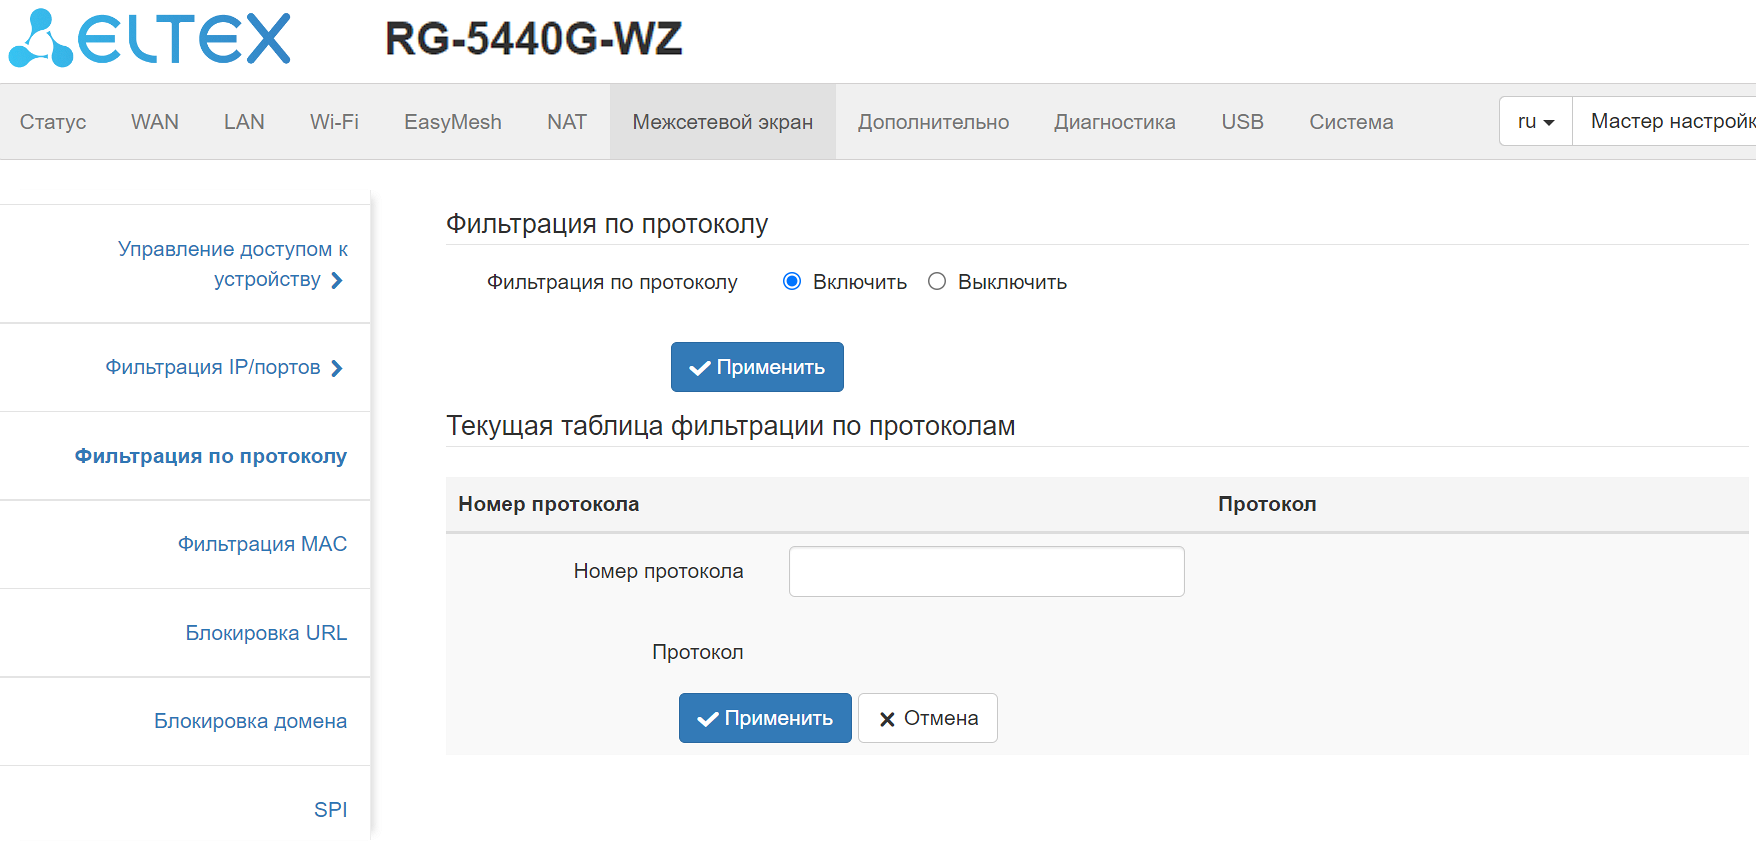Click the upper Применить button under filtering toggle

tap(757, 367)
